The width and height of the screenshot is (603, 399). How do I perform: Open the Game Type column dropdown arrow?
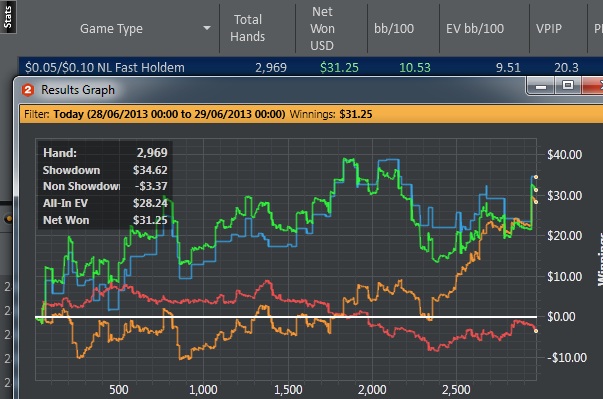(x=207, y=28)
